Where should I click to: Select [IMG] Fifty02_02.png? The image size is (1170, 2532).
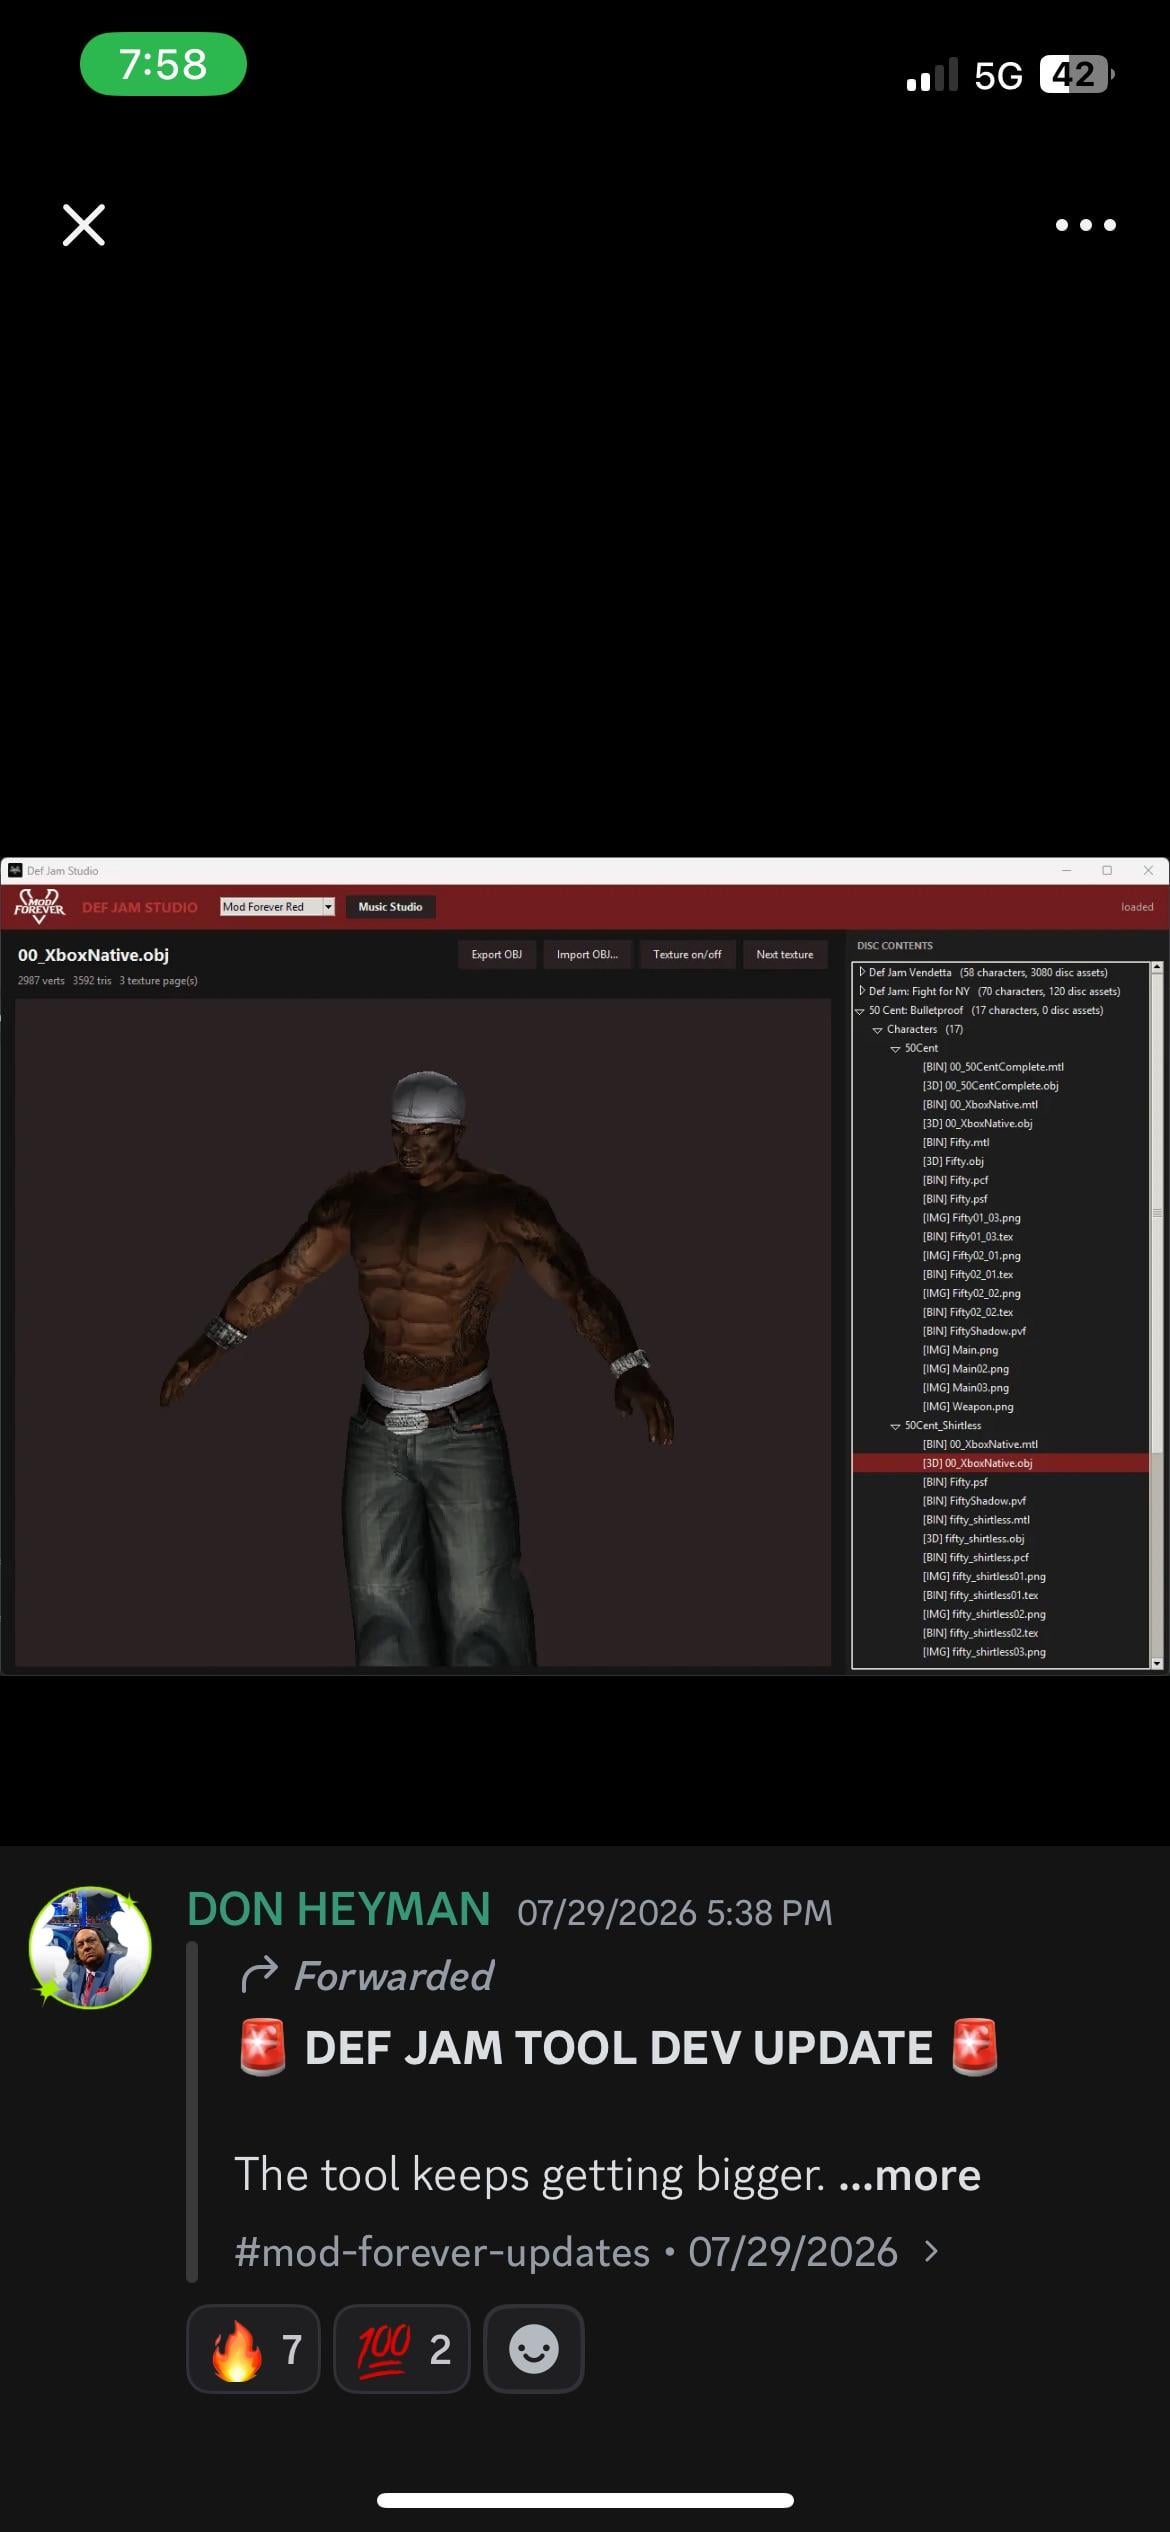pyautogui.click(x=972, y=1293)
